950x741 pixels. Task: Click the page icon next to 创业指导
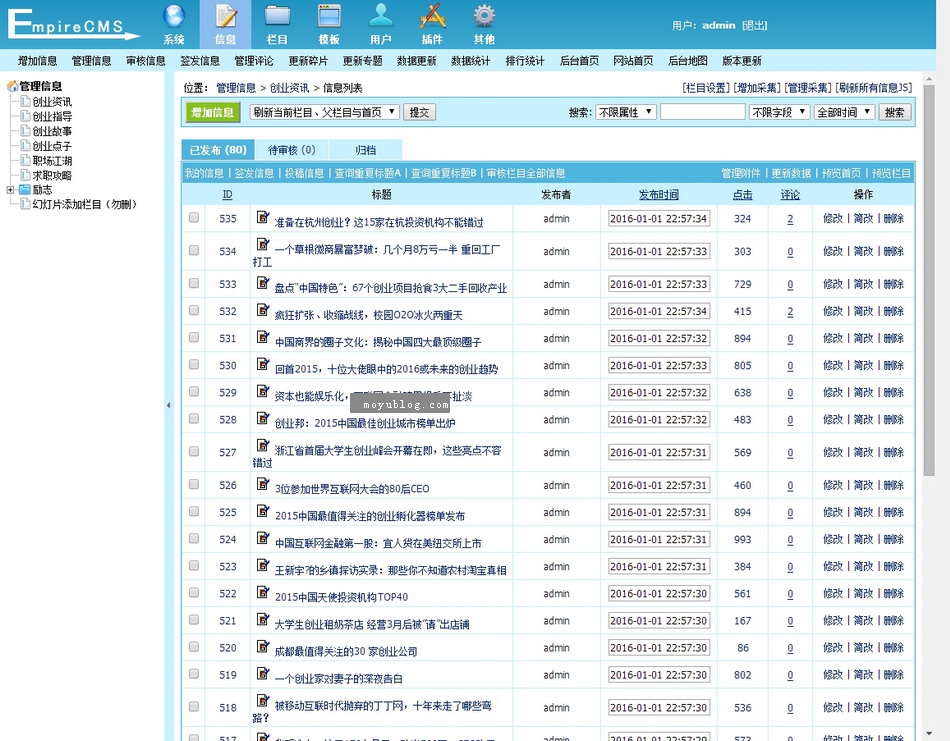[x=25, y=116]
